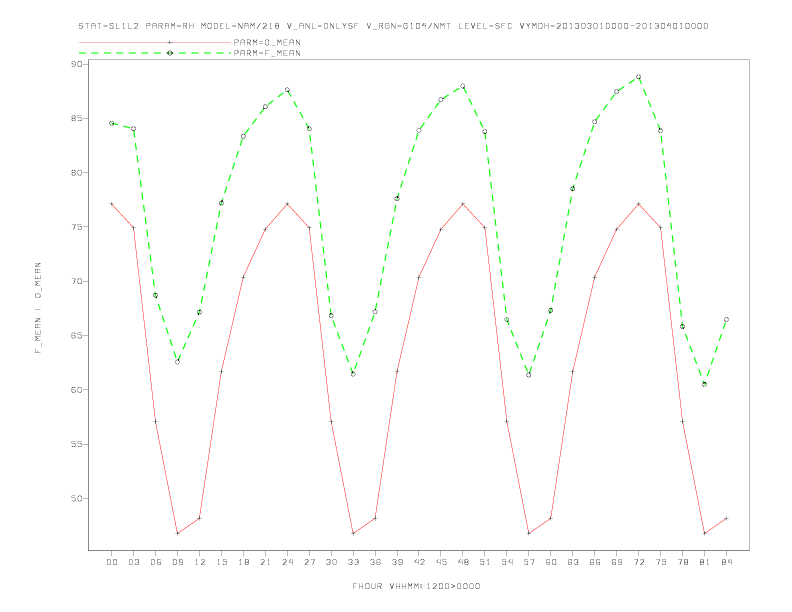Image resolution: width=792 pixels, height=612 pixels.
Task: Click y-axis tick label 50
Action: (x=77, y=498)
